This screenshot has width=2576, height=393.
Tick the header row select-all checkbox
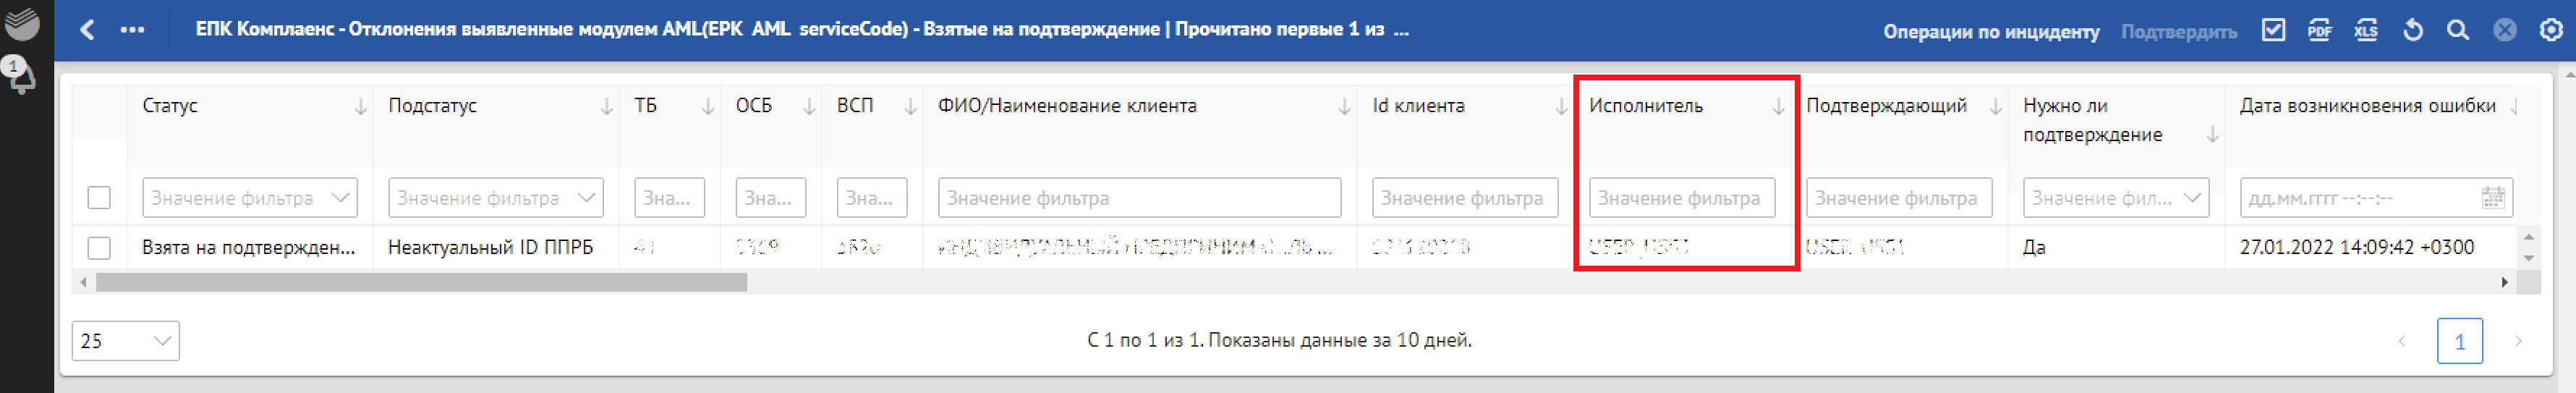click(99, 198)
